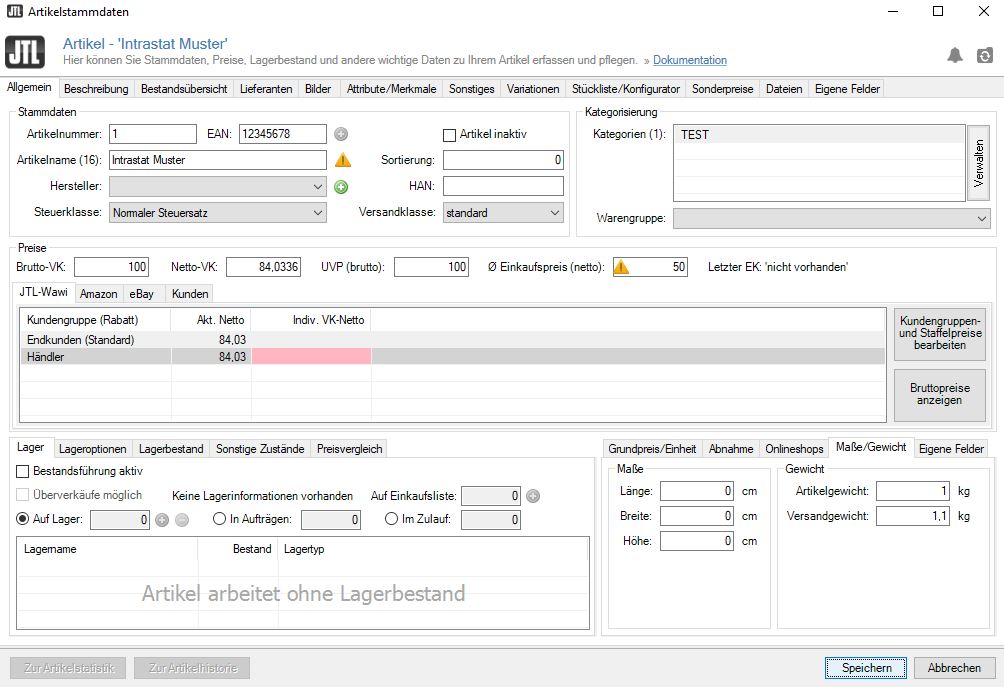Click the gray plus icon next to EAN
The width and height of the screenshot is (1004, 687).
click(x=341, y=134)
